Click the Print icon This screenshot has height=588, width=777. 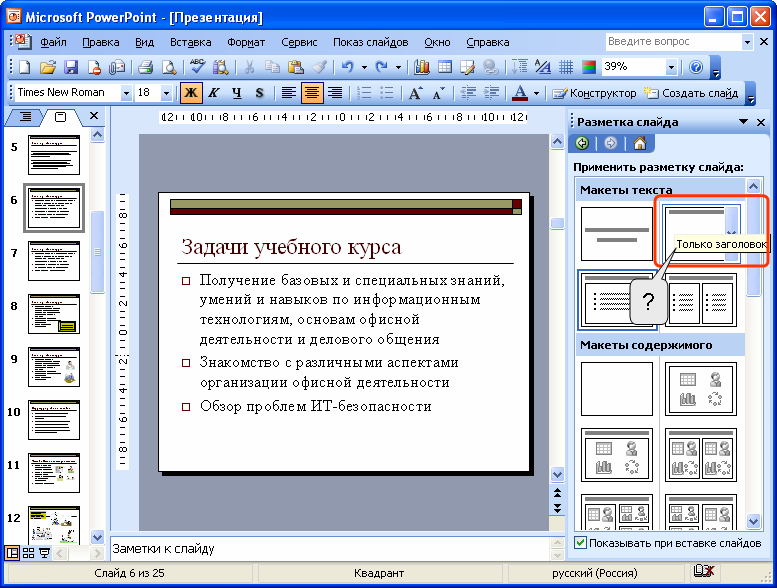pos(145,67)
